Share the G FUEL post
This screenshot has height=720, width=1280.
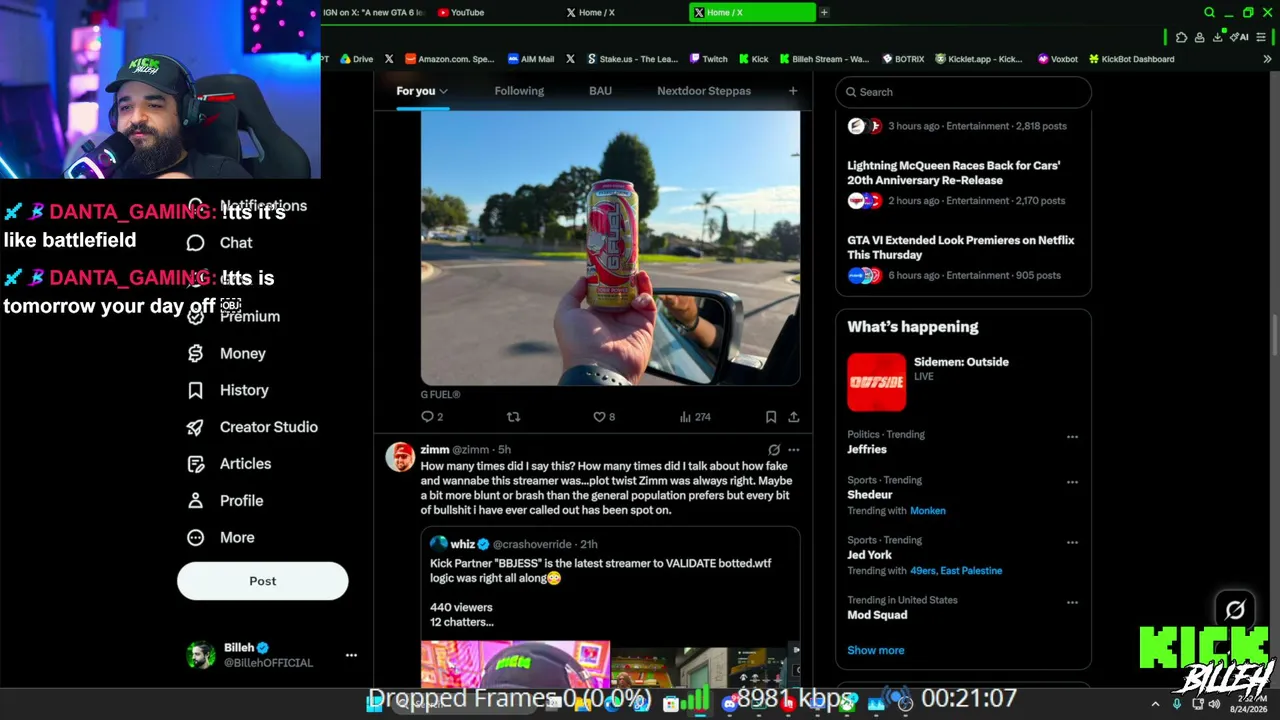[794, 417]
